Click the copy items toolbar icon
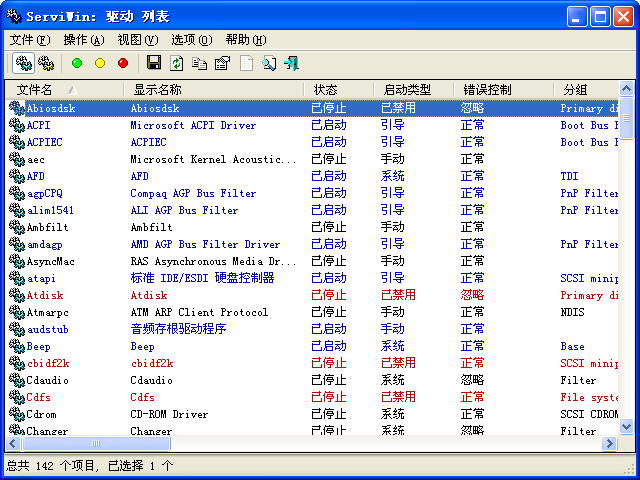This screenshot has width=640, height=480. pos(200,63)
